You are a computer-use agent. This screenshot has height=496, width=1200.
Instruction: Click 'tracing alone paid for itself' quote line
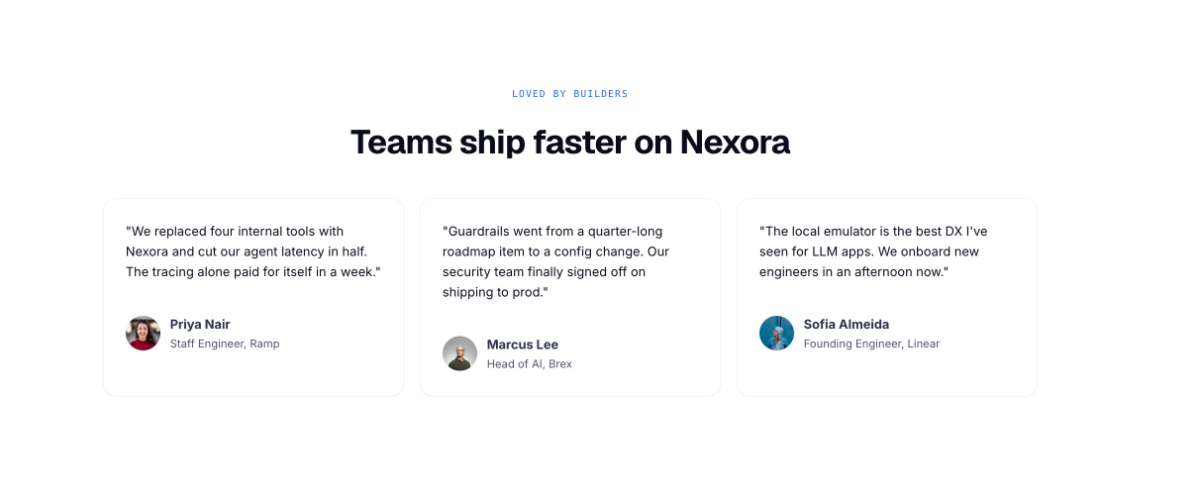click(253, 271)
